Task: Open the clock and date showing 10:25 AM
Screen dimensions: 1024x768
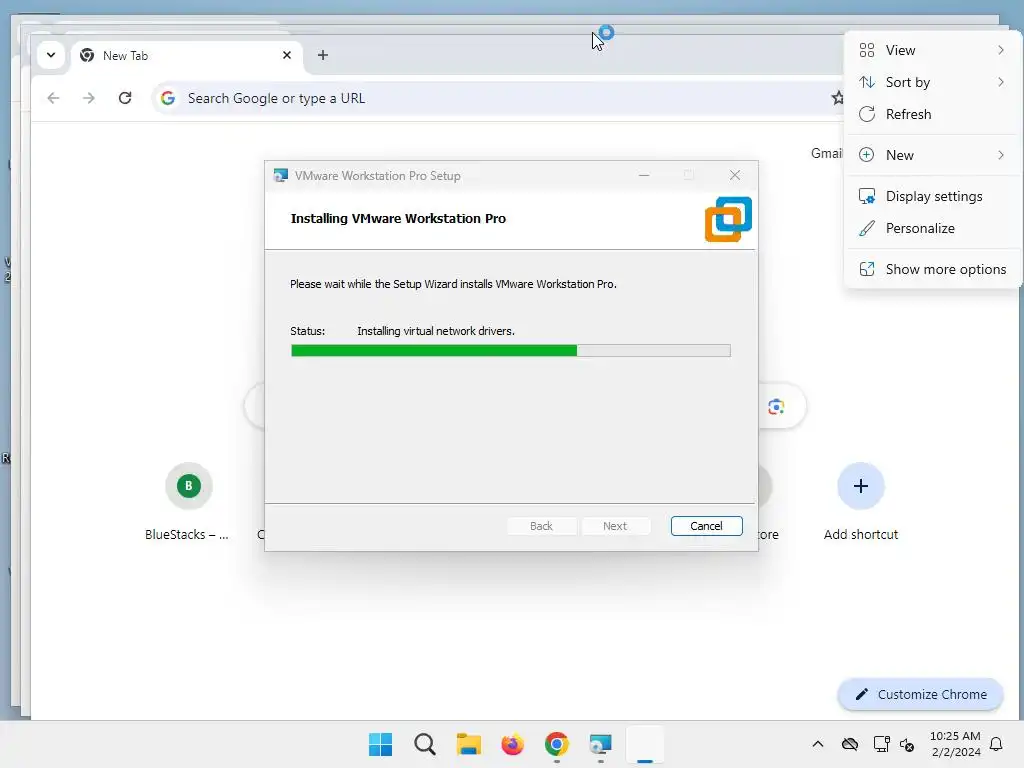Action: [955, 744]
